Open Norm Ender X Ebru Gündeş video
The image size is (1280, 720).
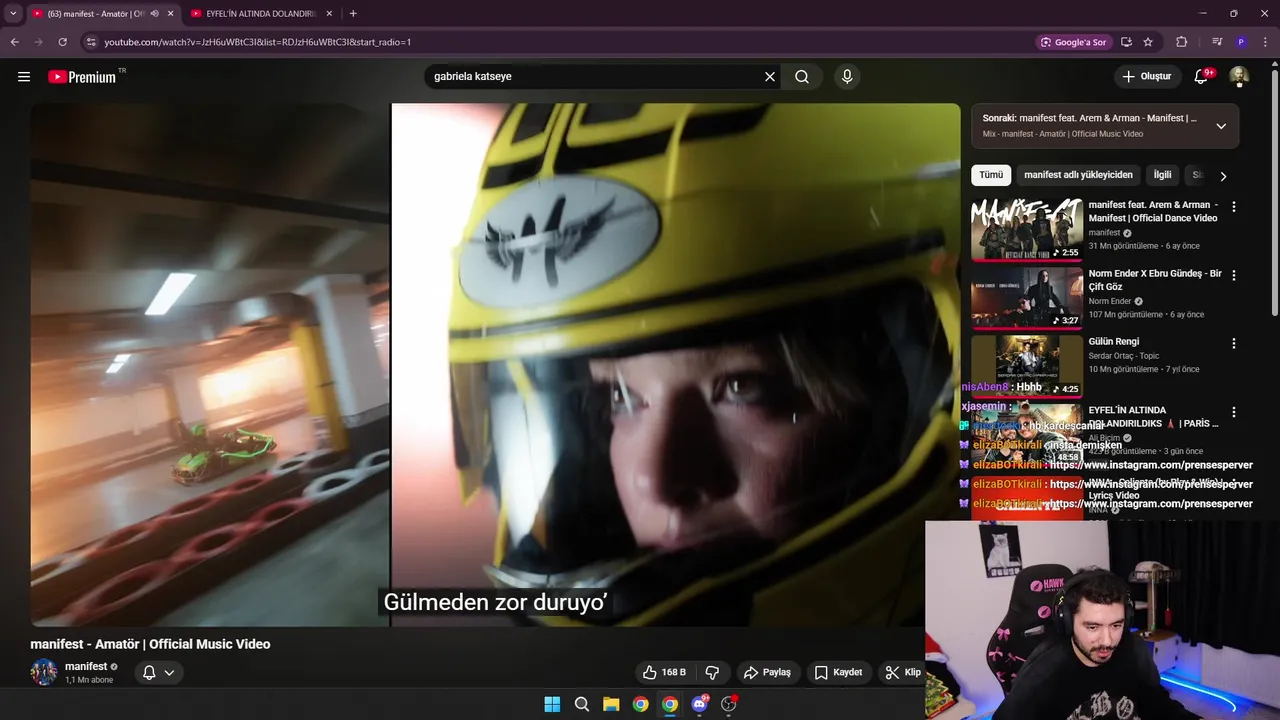(1027, 297)
